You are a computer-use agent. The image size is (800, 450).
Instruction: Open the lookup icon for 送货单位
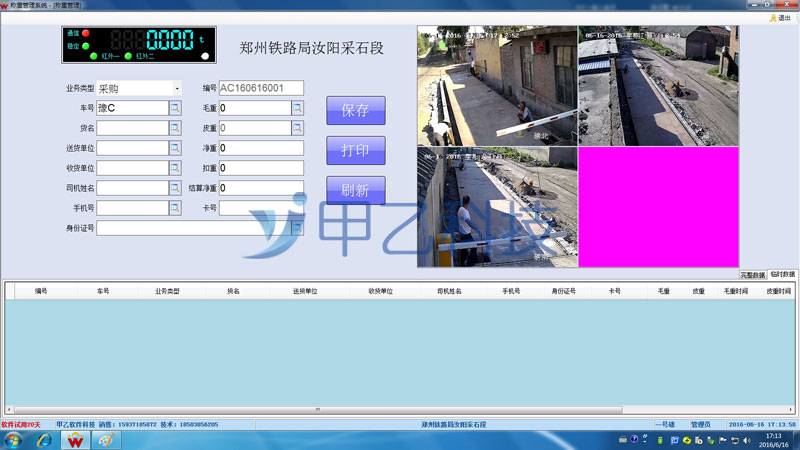pyautogui.click(x=175, y=148)
